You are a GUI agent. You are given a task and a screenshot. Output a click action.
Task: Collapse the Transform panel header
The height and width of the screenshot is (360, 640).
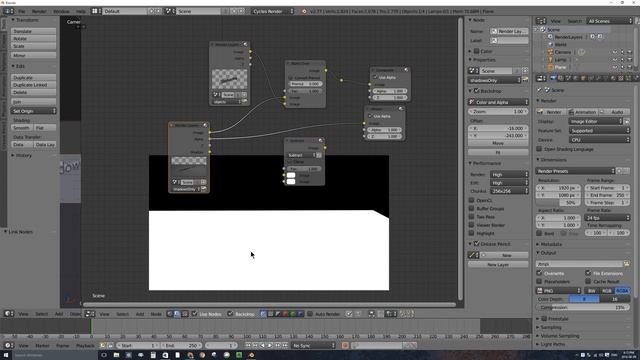click(x=26, y=20)
